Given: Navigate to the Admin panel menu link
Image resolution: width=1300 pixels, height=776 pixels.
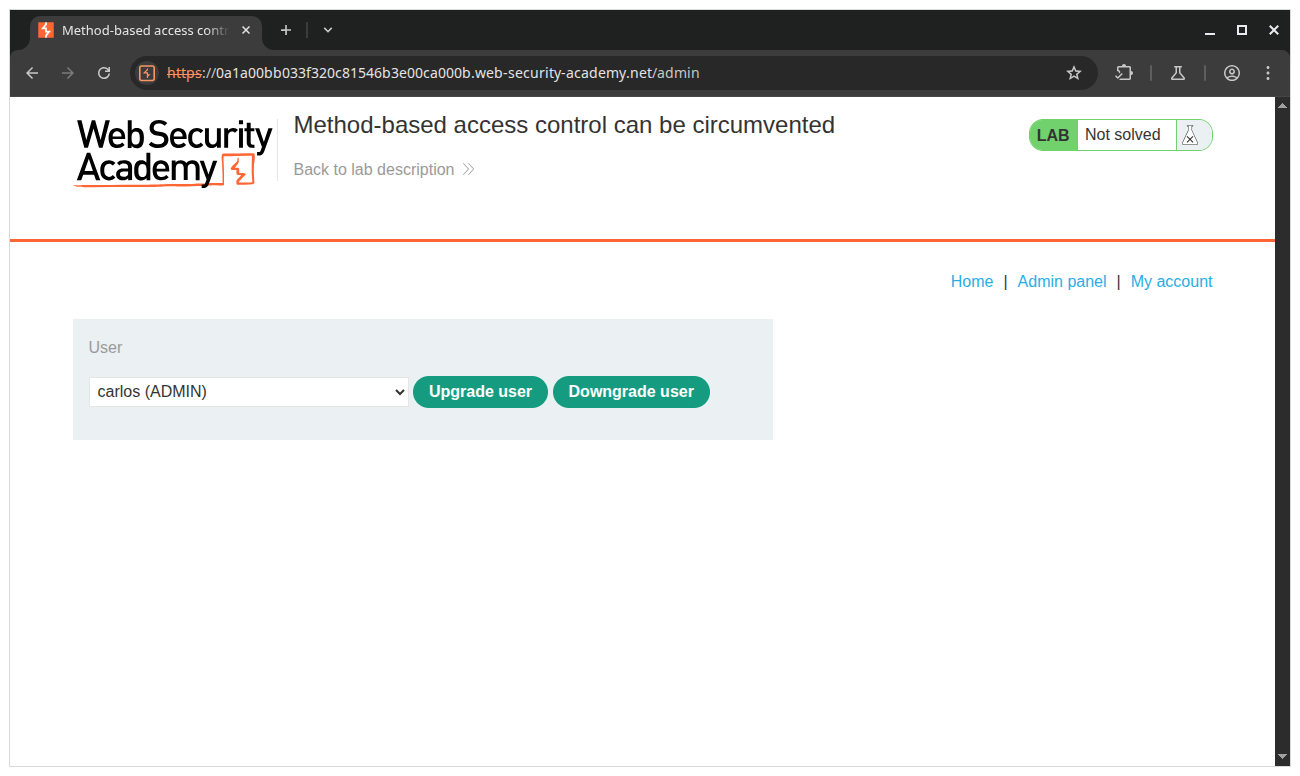Looking at the screenshot, I should [x=1061, y=281].
